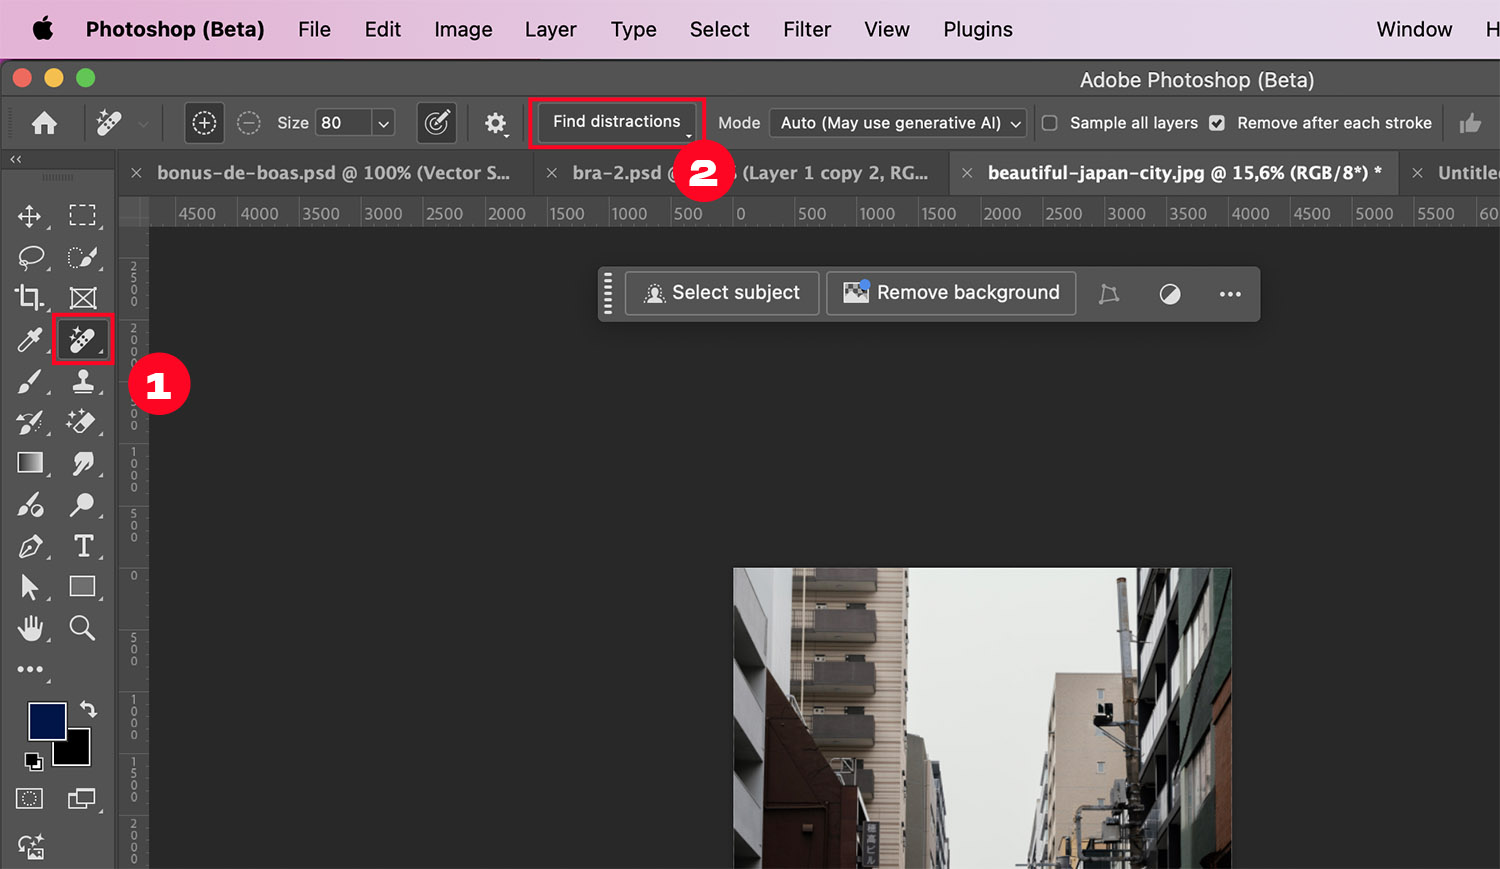The height and width of the screenshot is (869, 1500).
Task: Click the Find distractions button
Action: (x=617, y=122)
